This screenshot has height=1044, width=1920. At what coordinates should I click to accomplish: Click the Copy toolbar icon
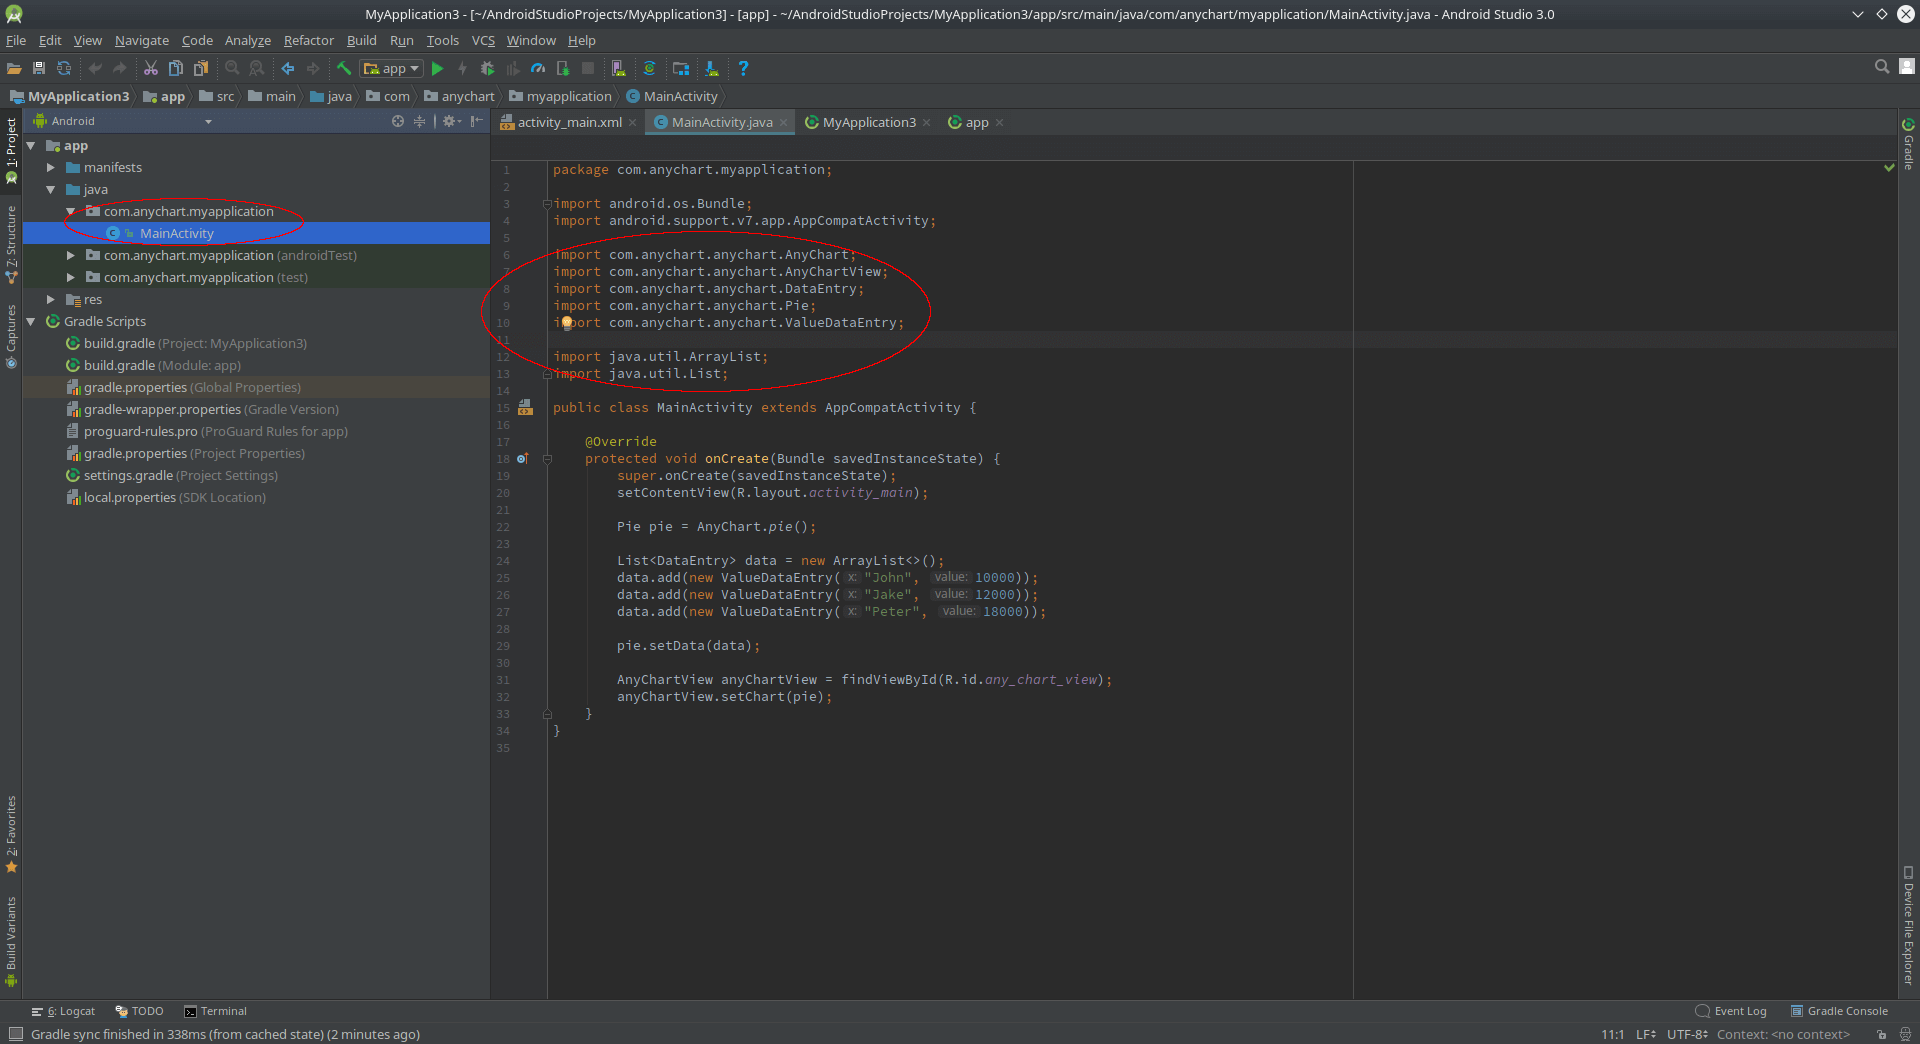coord(176,68)
